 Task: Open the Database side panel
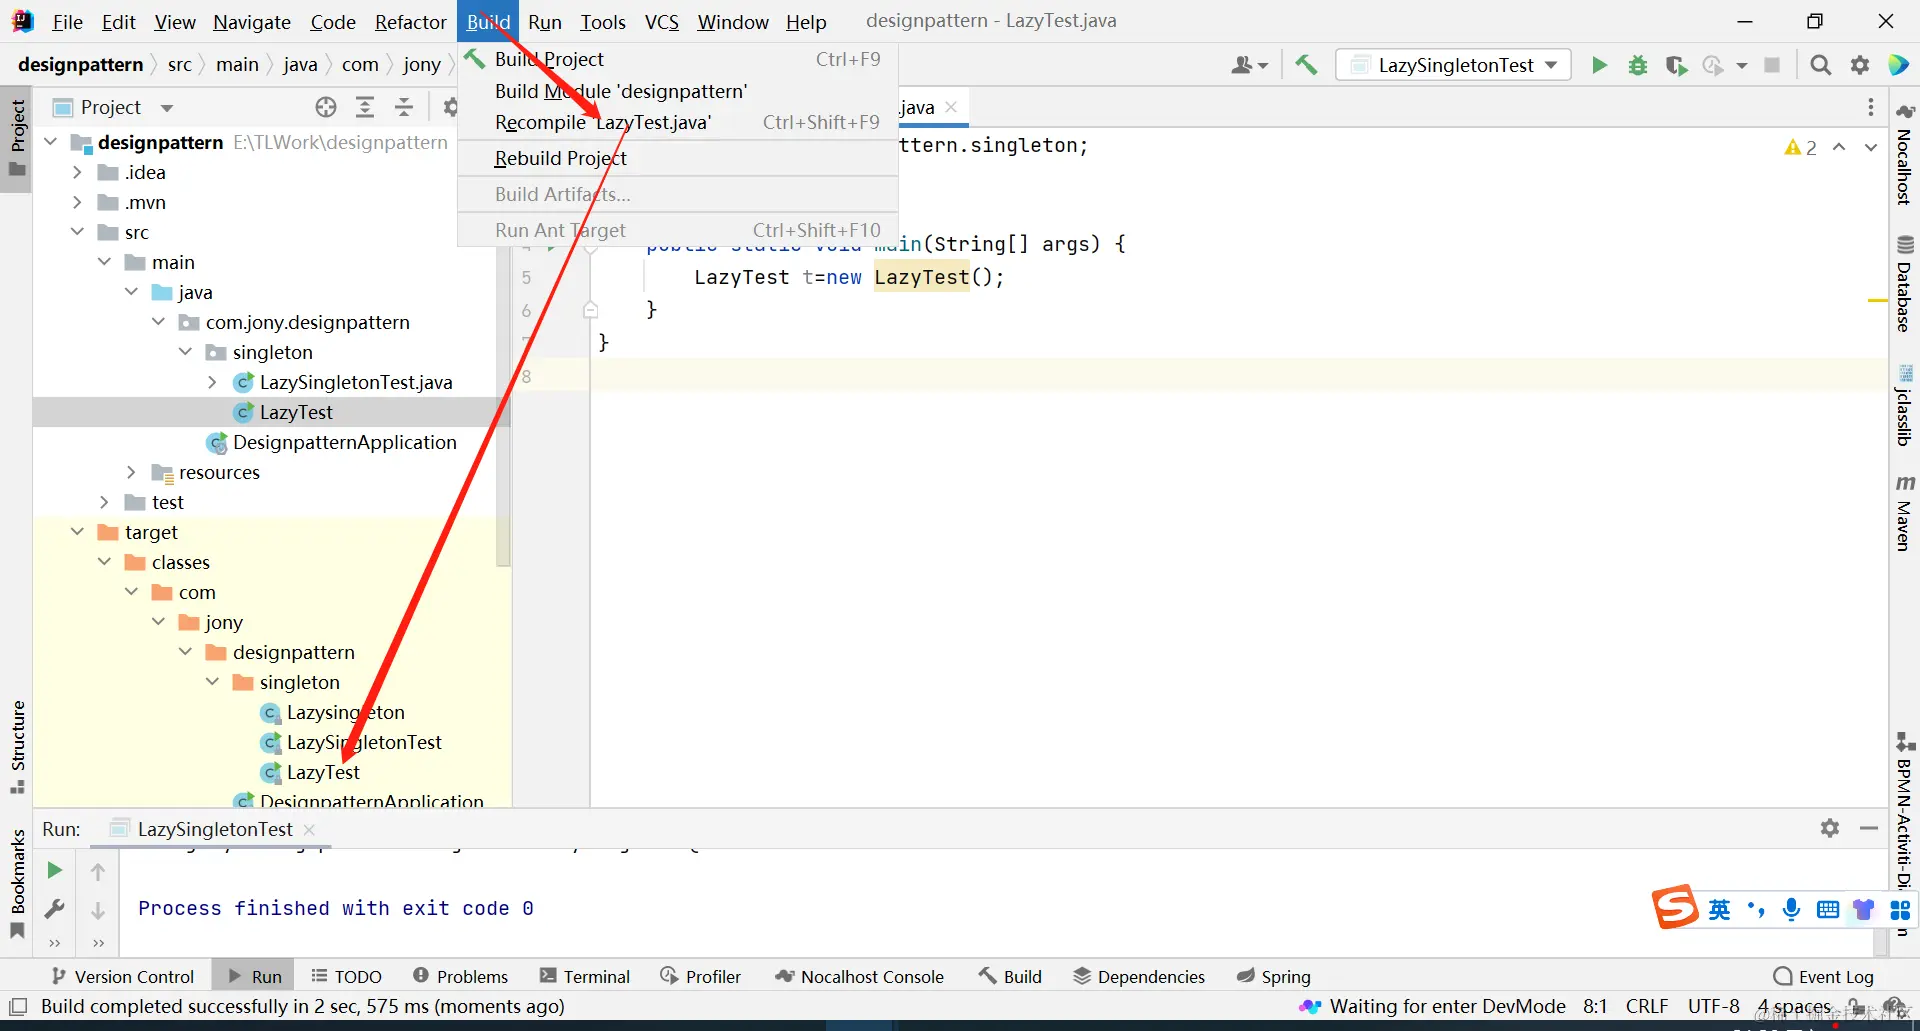pos(1904,283)
